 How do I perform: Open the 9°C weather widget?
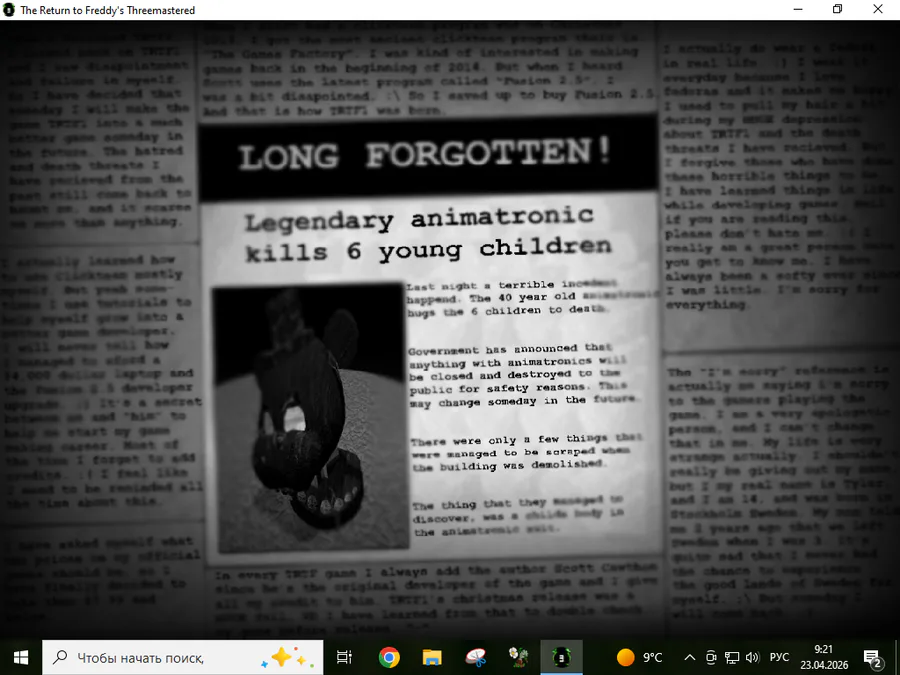coord(639,657)
